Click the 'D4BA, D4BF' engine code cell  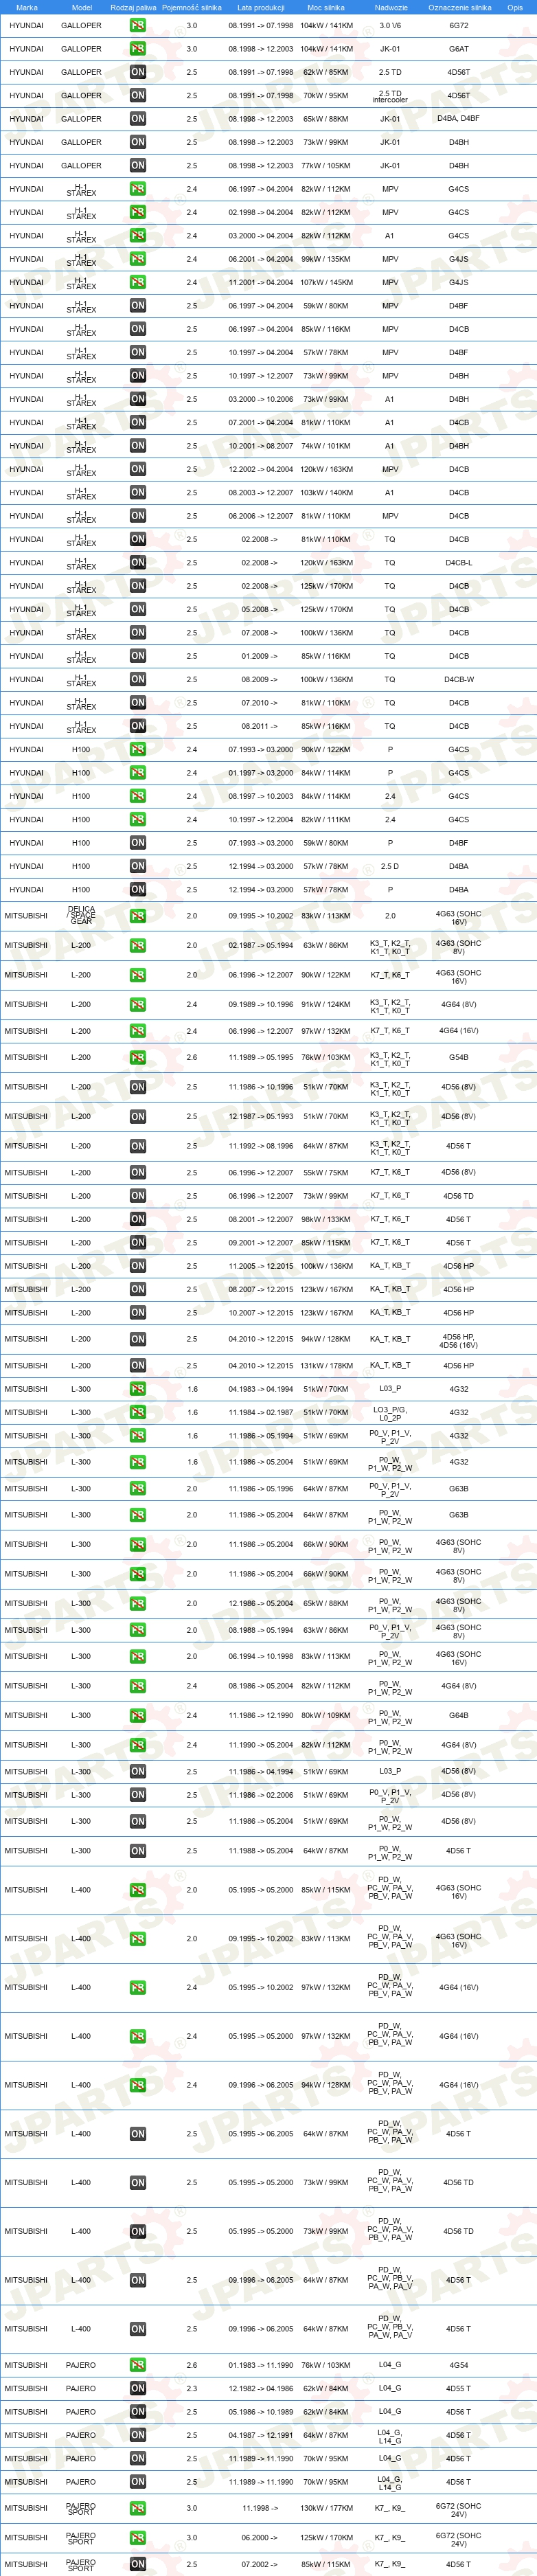[458, 119]
